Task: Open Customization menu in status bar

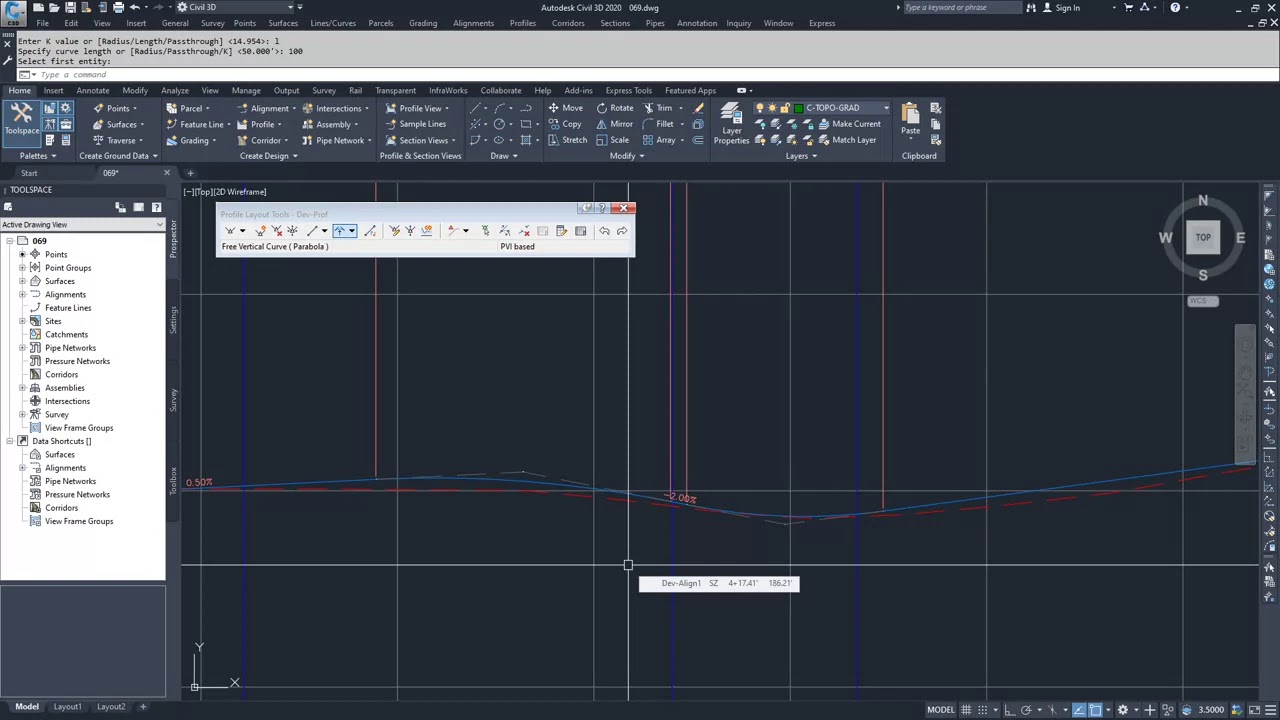Action: pos(1270,710)
